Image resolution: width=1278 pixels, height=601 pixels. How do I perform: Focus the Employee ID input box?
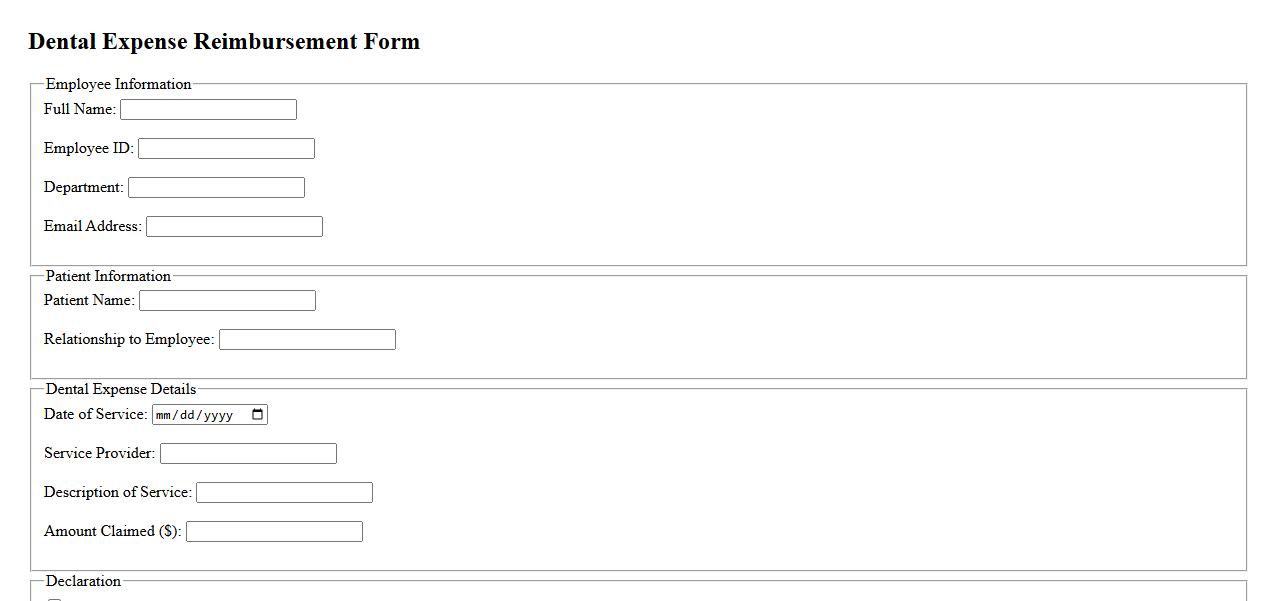[226, 149]
